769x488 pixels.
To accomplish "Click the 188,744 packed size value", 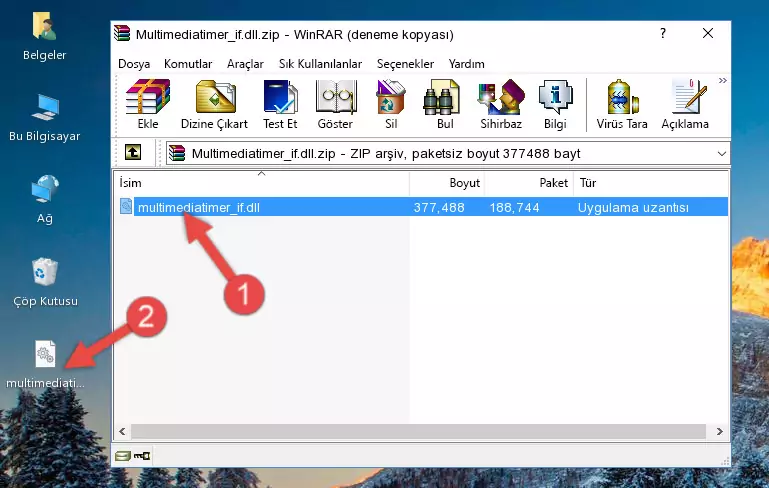I will pos(514,207).
